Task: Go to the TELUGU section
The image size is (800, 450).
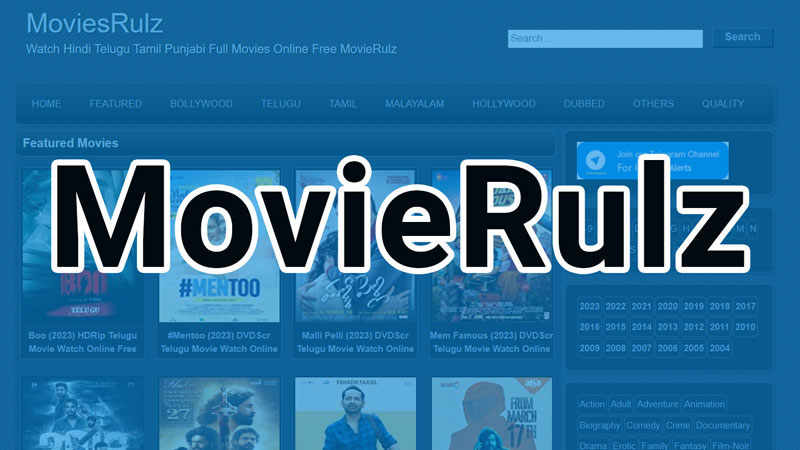Action: 281,104
